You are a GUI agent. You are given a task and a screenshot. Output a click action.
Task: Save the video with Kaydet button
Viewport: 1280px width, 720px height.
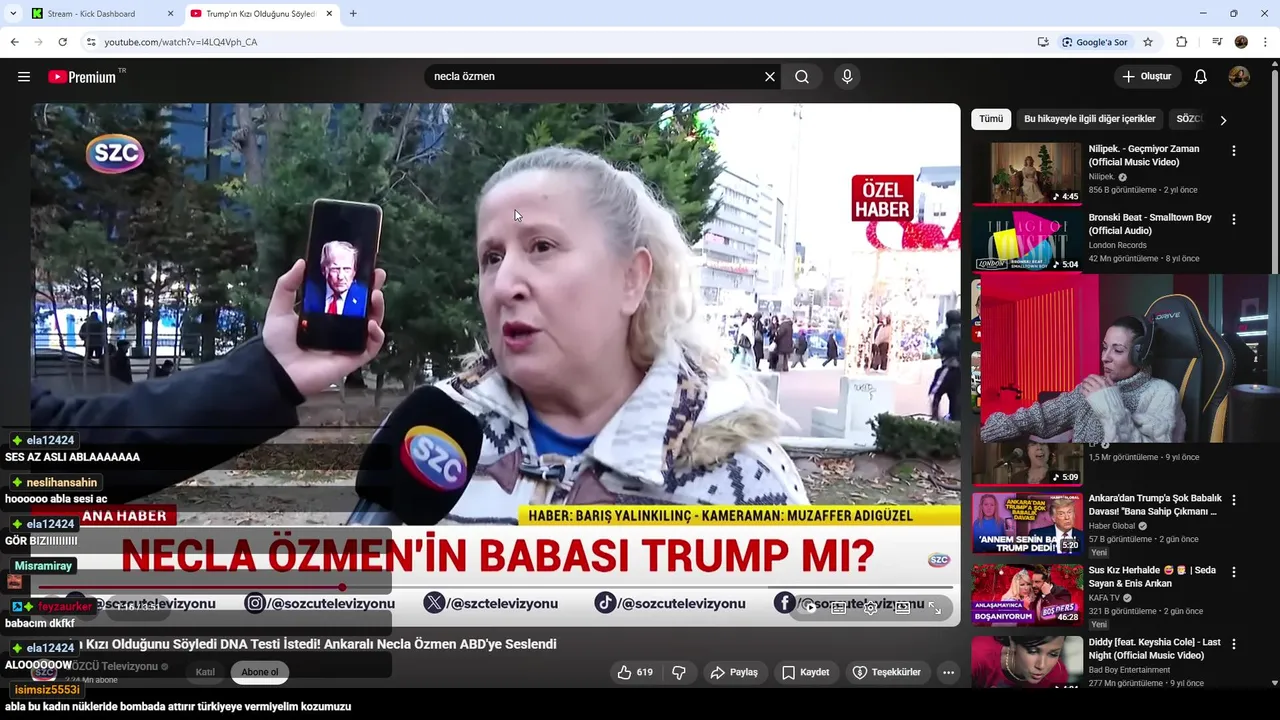(x=806, y=672)
